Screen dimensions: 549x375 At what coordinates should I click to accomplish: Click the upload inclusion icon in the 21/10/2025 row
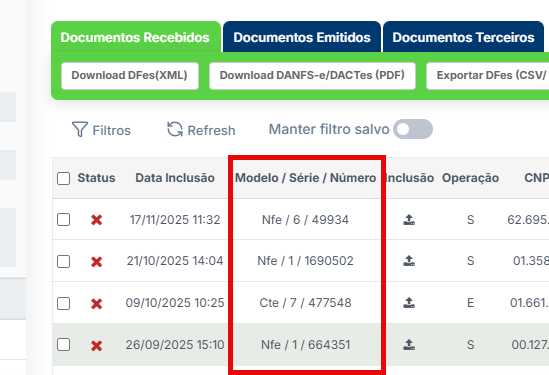point(409,261)
